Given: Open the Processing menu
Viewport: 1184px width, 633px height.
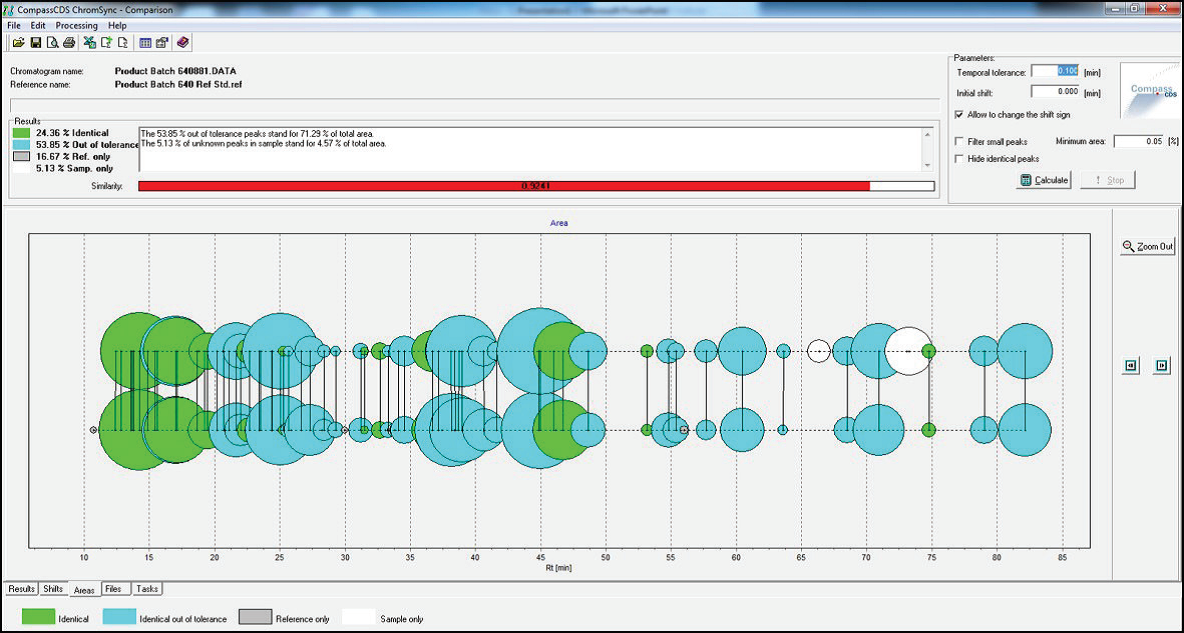Looking at the screenshot, I should pyautogui.click(x=76, y=25).
